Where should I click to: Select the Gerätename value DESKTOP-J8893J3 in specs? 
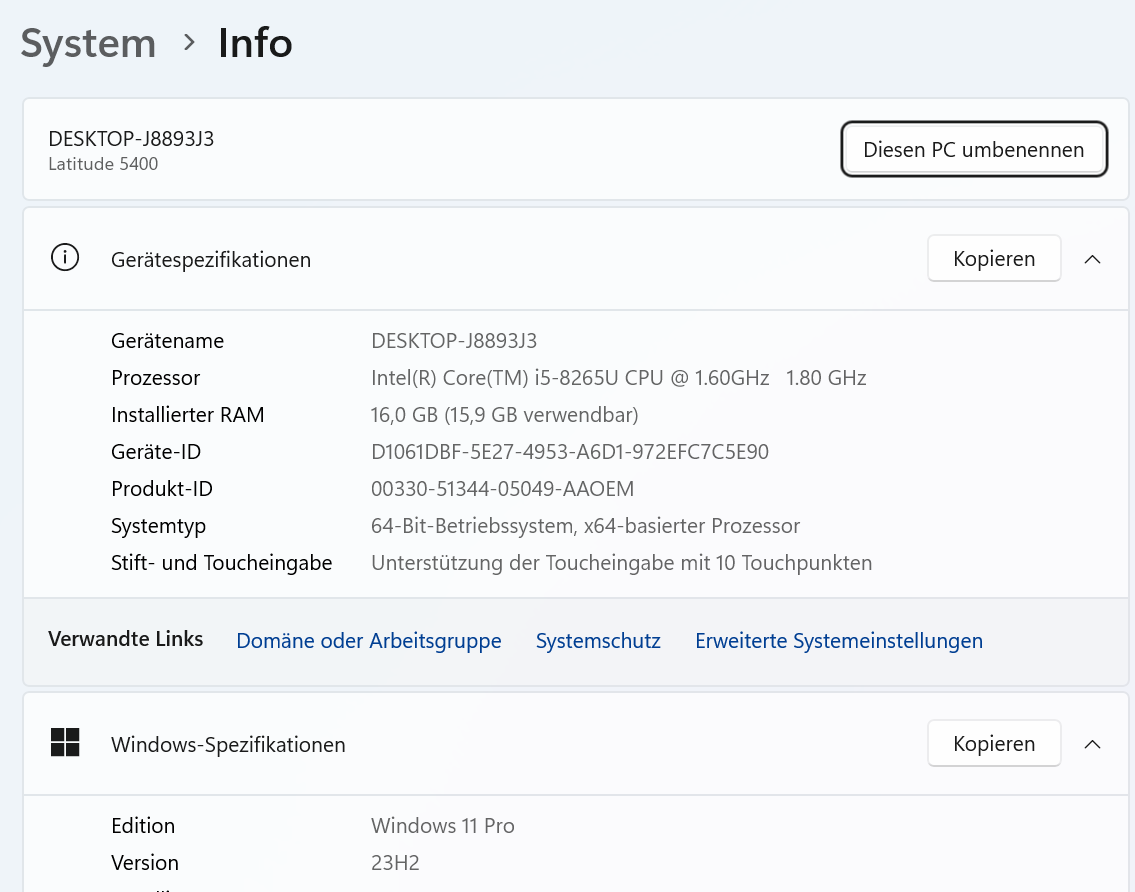pos(454,341)
